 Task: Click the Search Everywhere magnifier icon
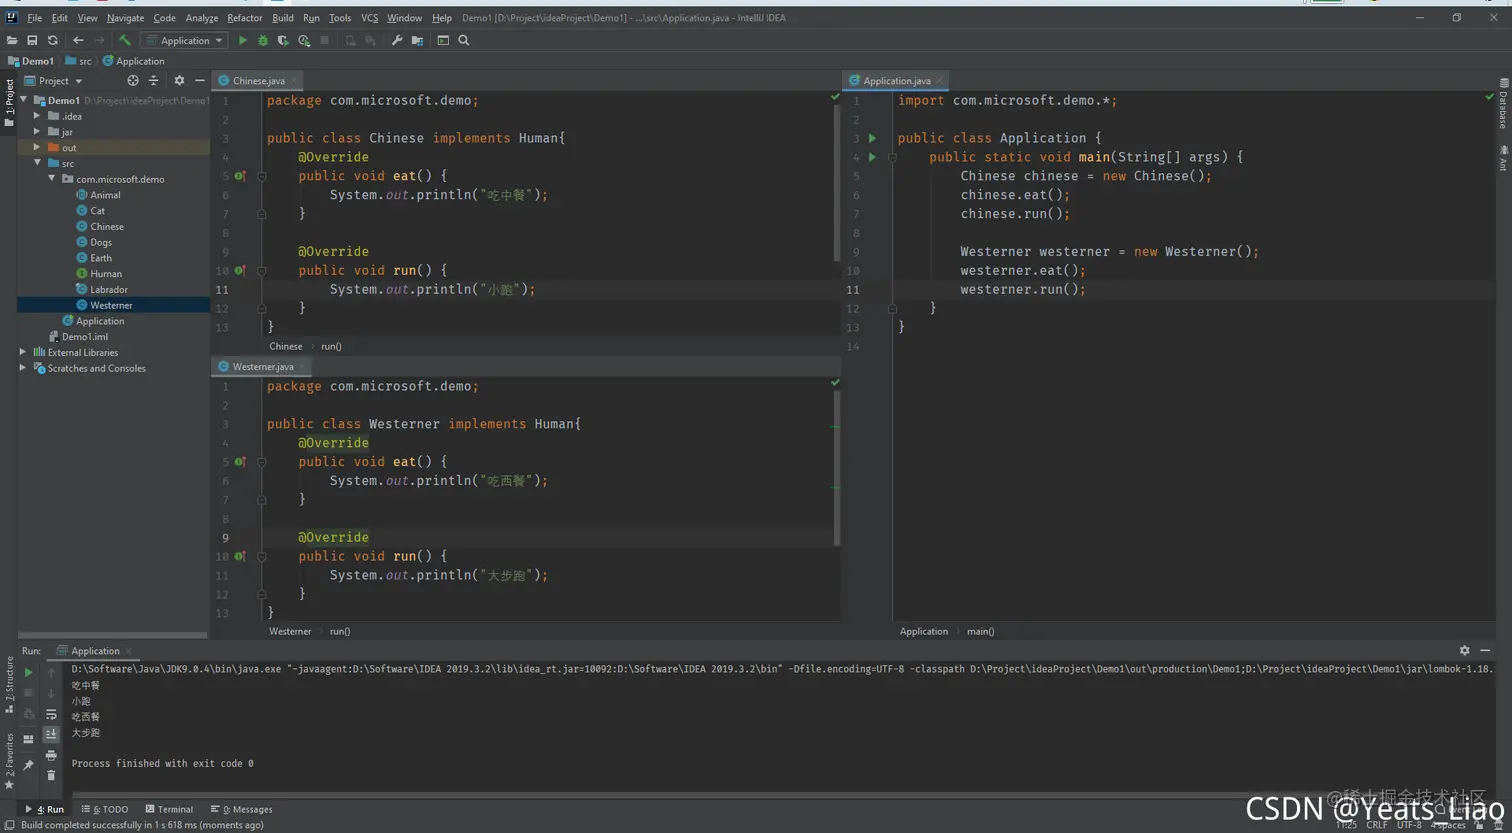(x=464, y=41)
